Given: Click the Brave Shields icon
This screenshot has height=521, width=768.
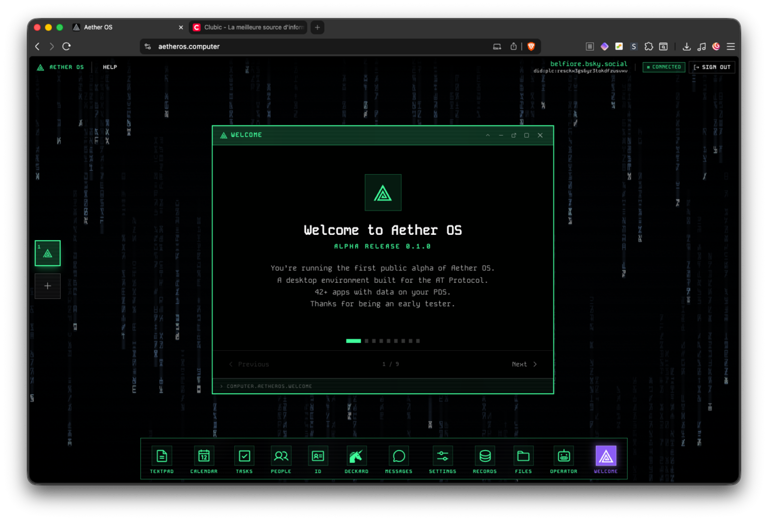Looking at the screenshot, I should pos(531,47).
